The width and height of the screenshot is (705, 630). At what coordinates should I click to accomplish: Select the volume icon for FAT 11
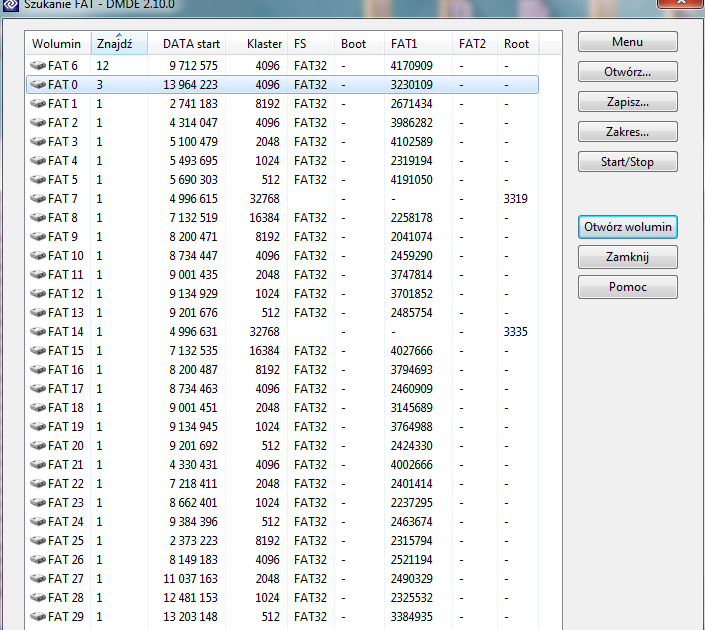click(38, 274)
